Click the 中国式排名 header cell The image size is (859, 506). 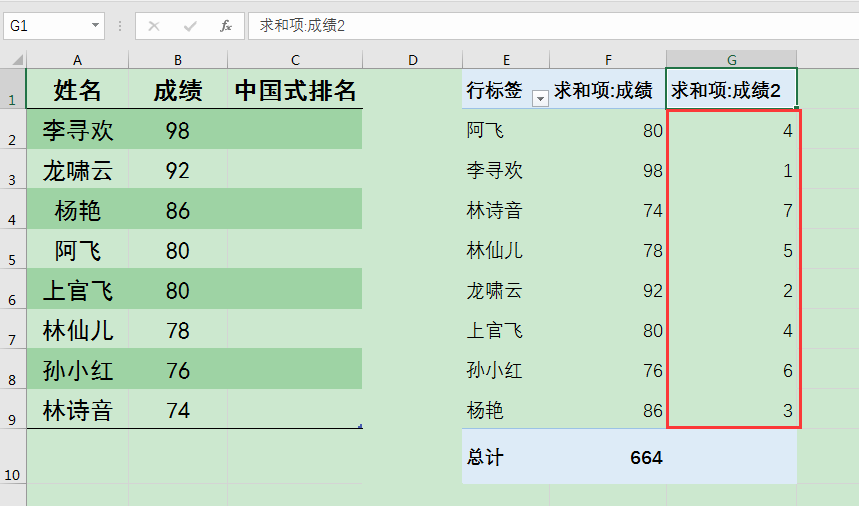[x=295, y=89]
